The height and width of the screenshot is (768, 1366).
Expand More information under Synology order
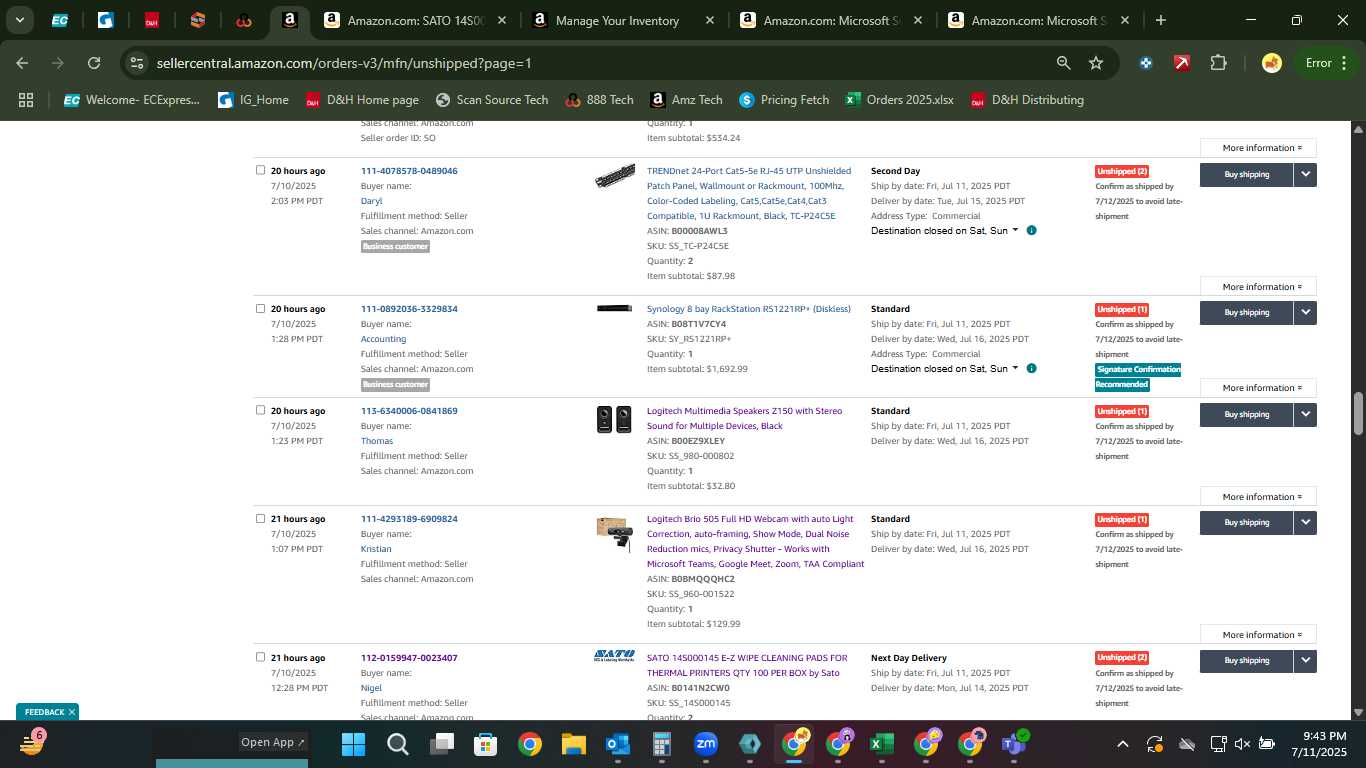[x=1258, y=388]
